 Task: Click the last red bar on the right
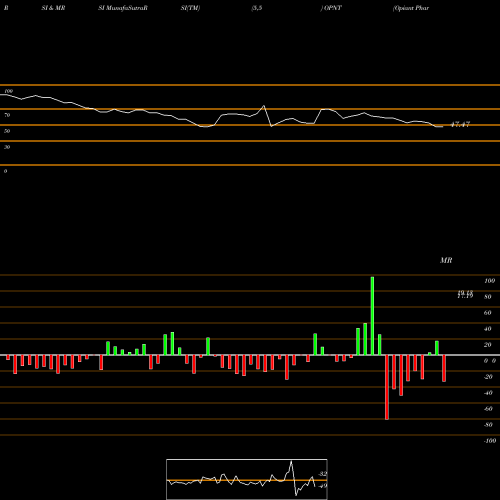444,368
